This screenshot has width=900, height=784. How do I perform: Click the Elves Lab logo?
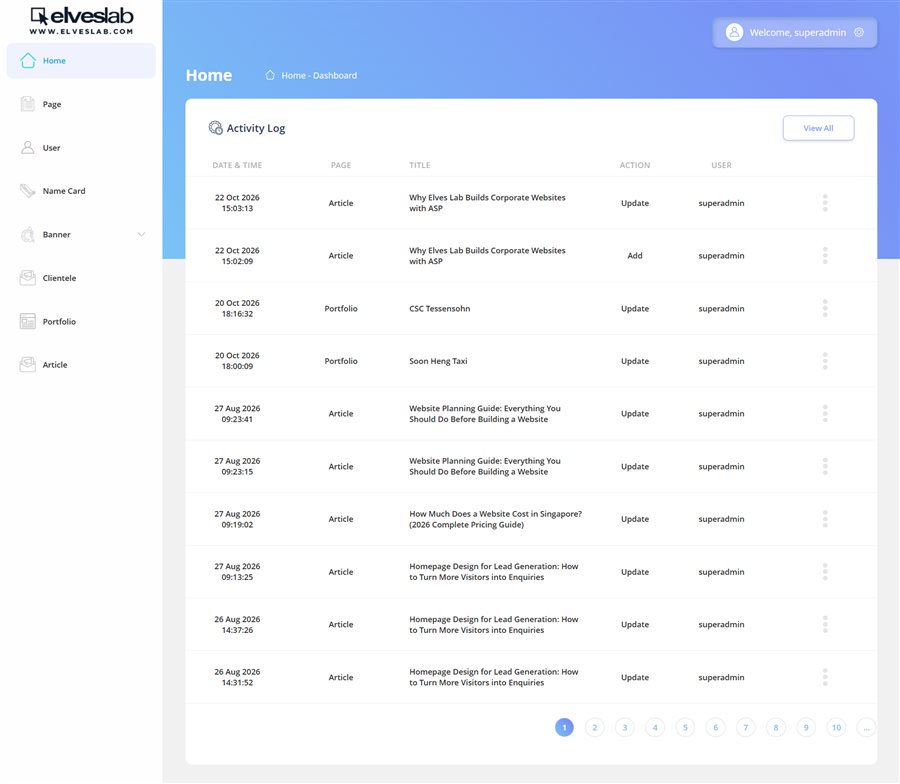click(x=82, y=21)
